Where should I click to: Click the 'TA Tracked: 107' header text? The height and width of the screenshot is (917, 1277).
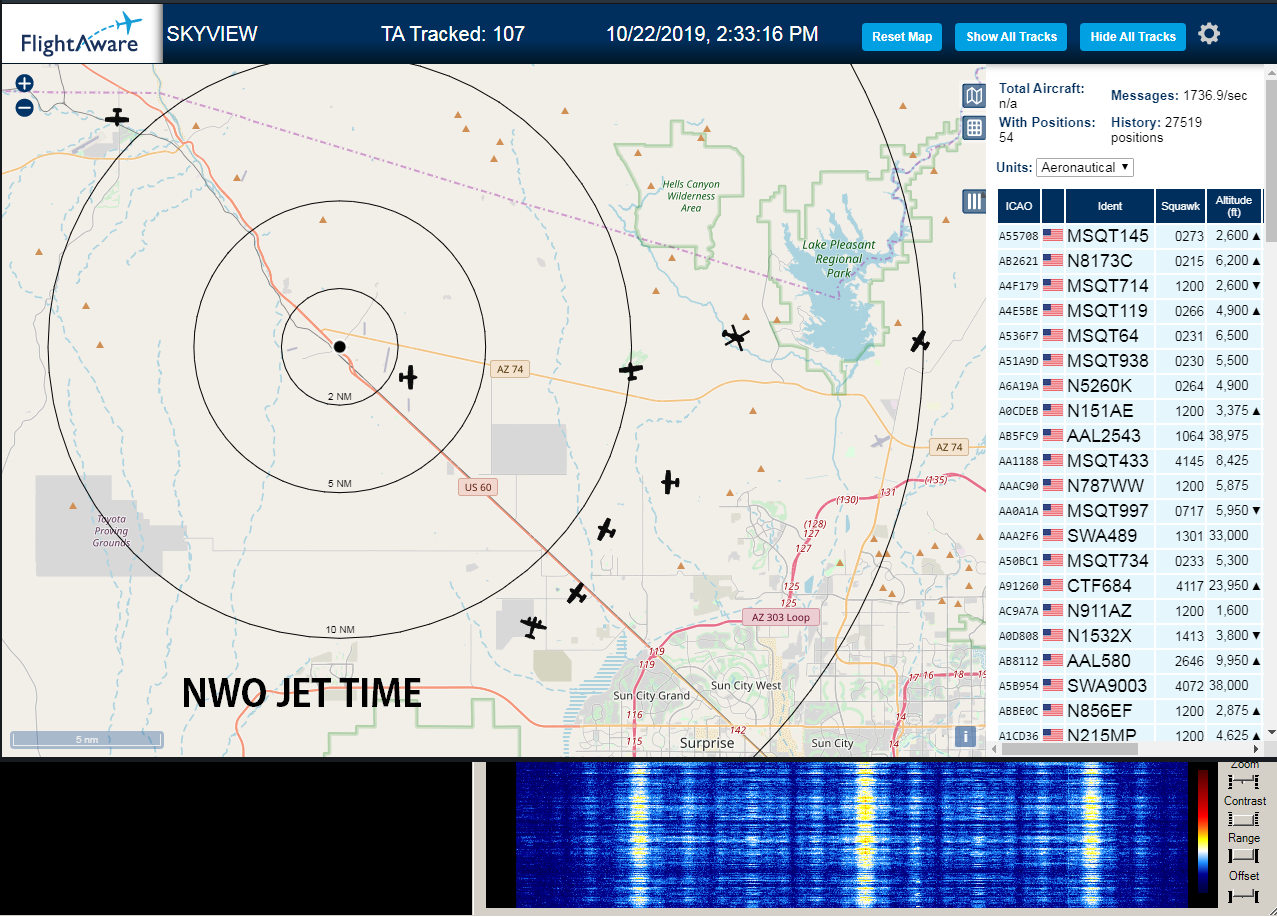(453, 34)
